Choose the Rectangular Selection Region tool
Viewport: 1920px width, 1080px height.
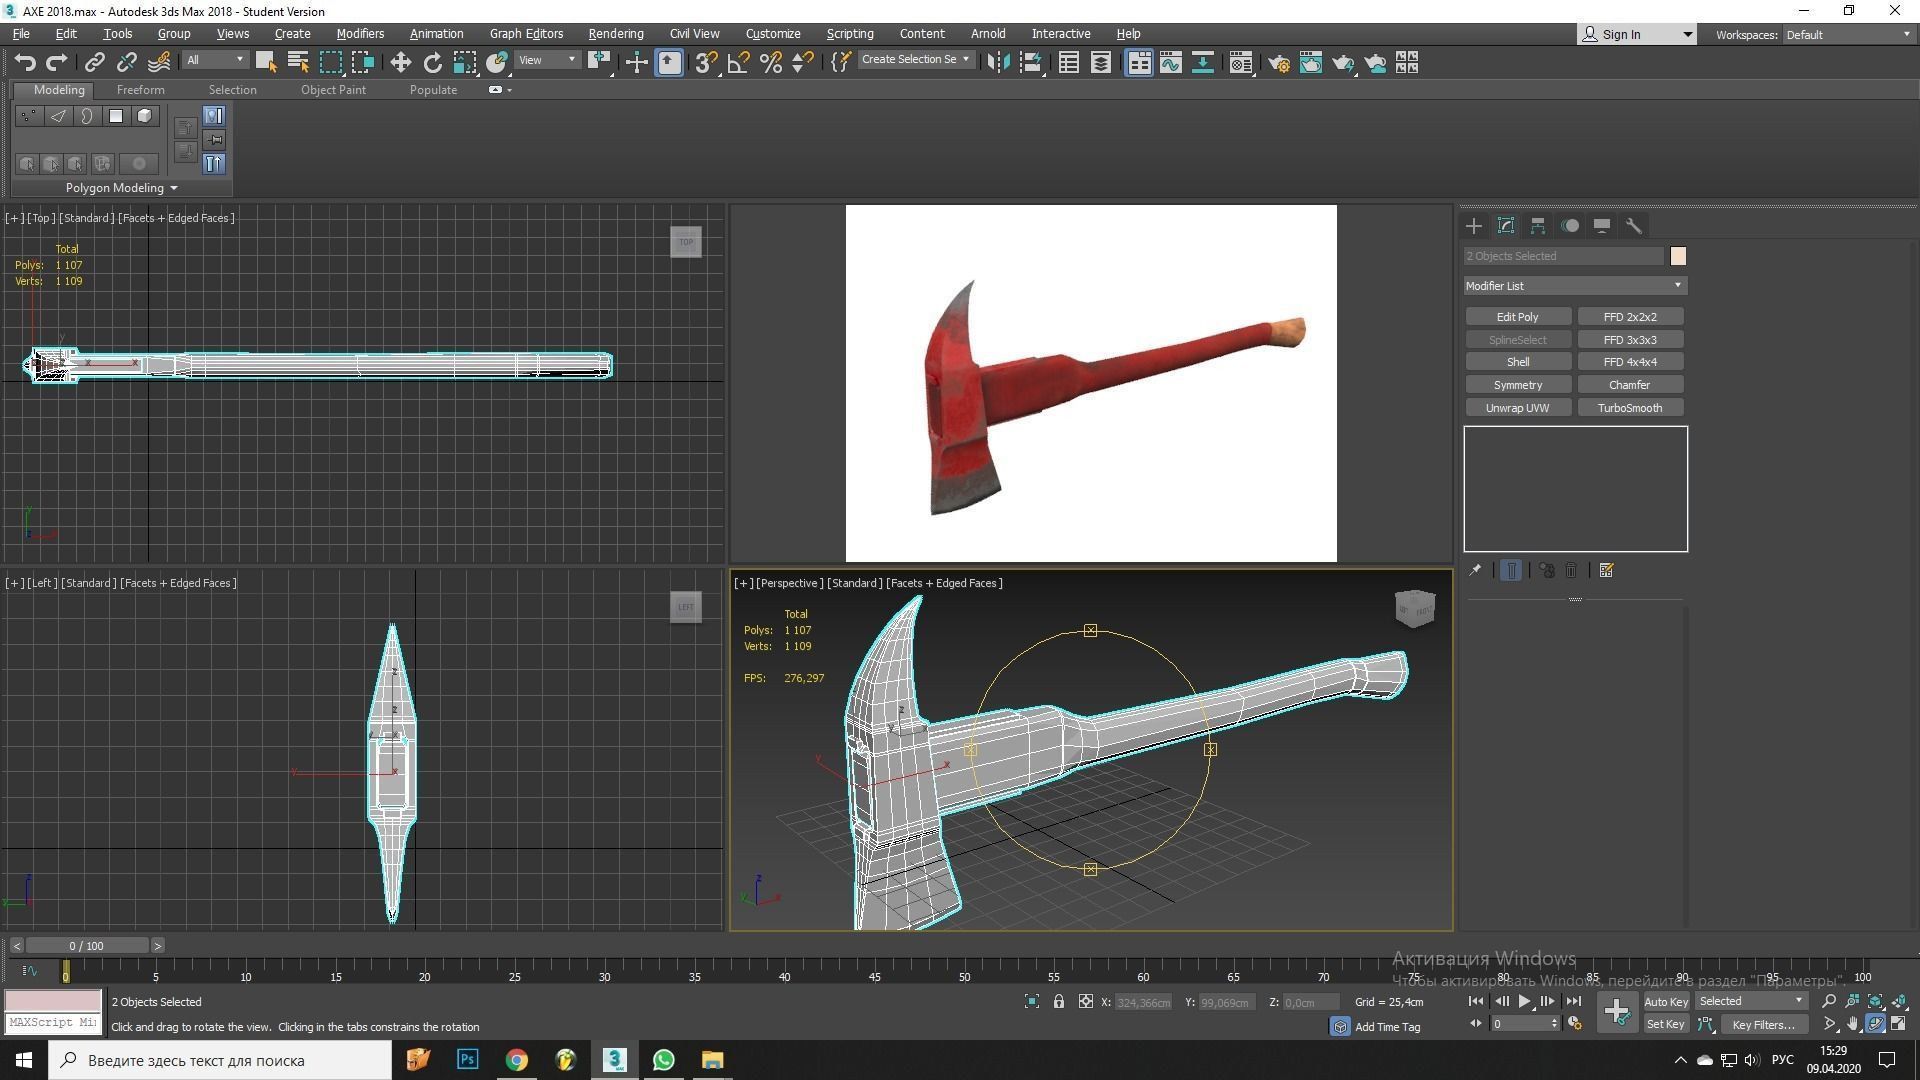pos(330,63)
